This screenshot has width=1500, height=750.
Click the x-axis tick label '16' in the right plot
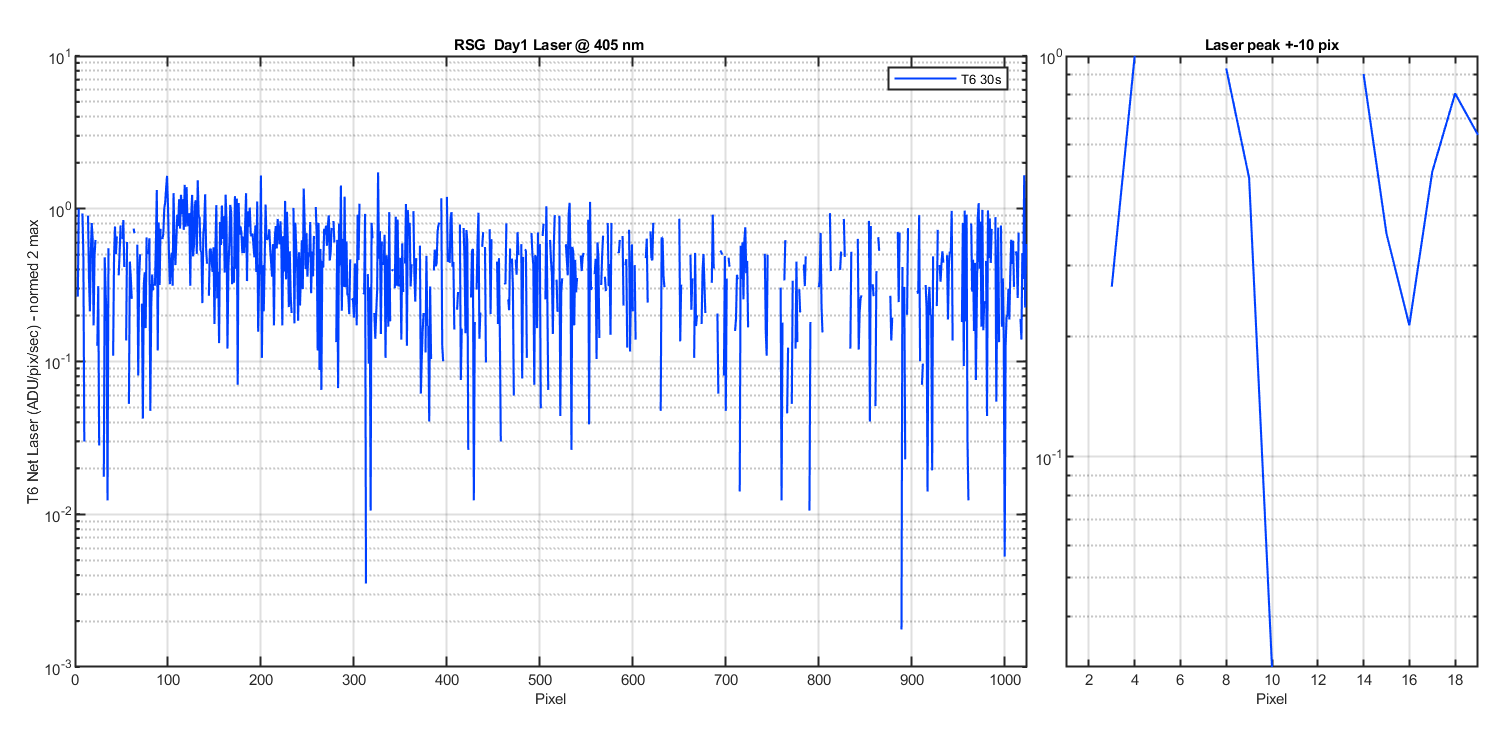(x=1409, y=680)
